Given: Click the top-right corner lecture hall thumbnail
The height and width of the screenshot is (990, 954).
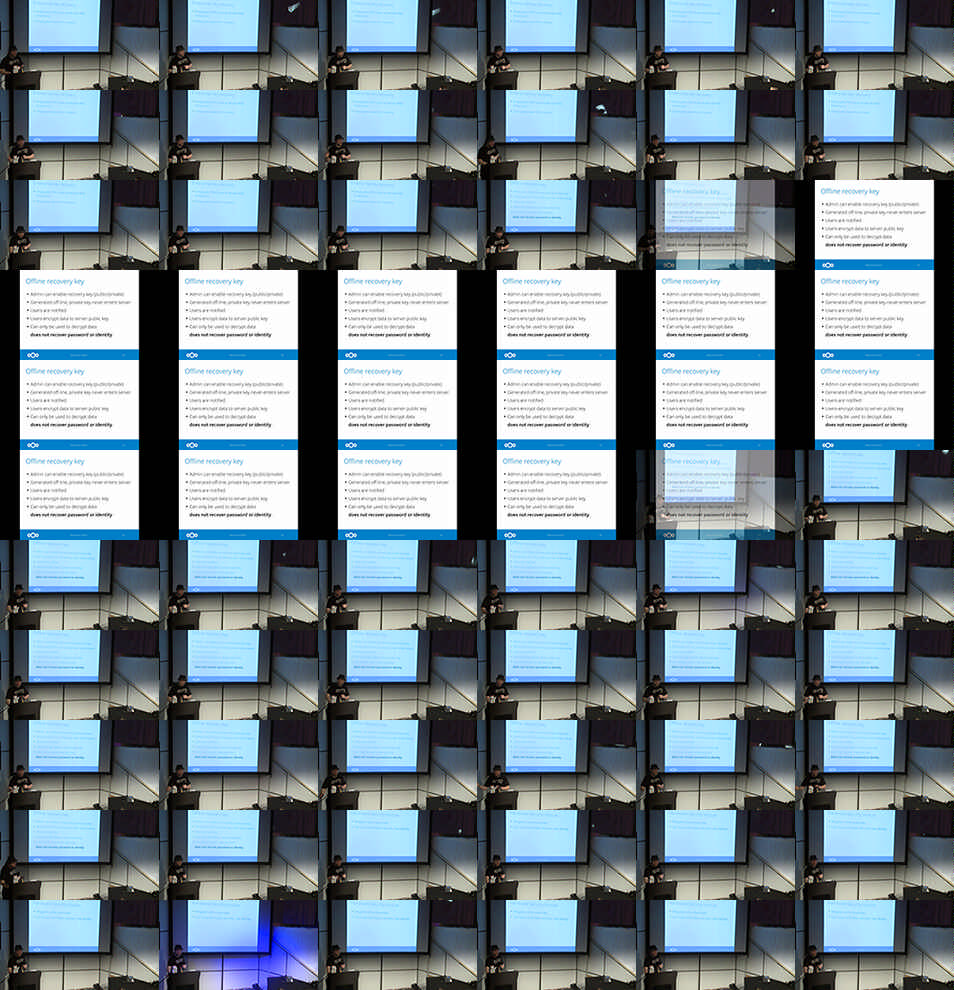Looking at the screenshot, I should [x=874, y=45].
